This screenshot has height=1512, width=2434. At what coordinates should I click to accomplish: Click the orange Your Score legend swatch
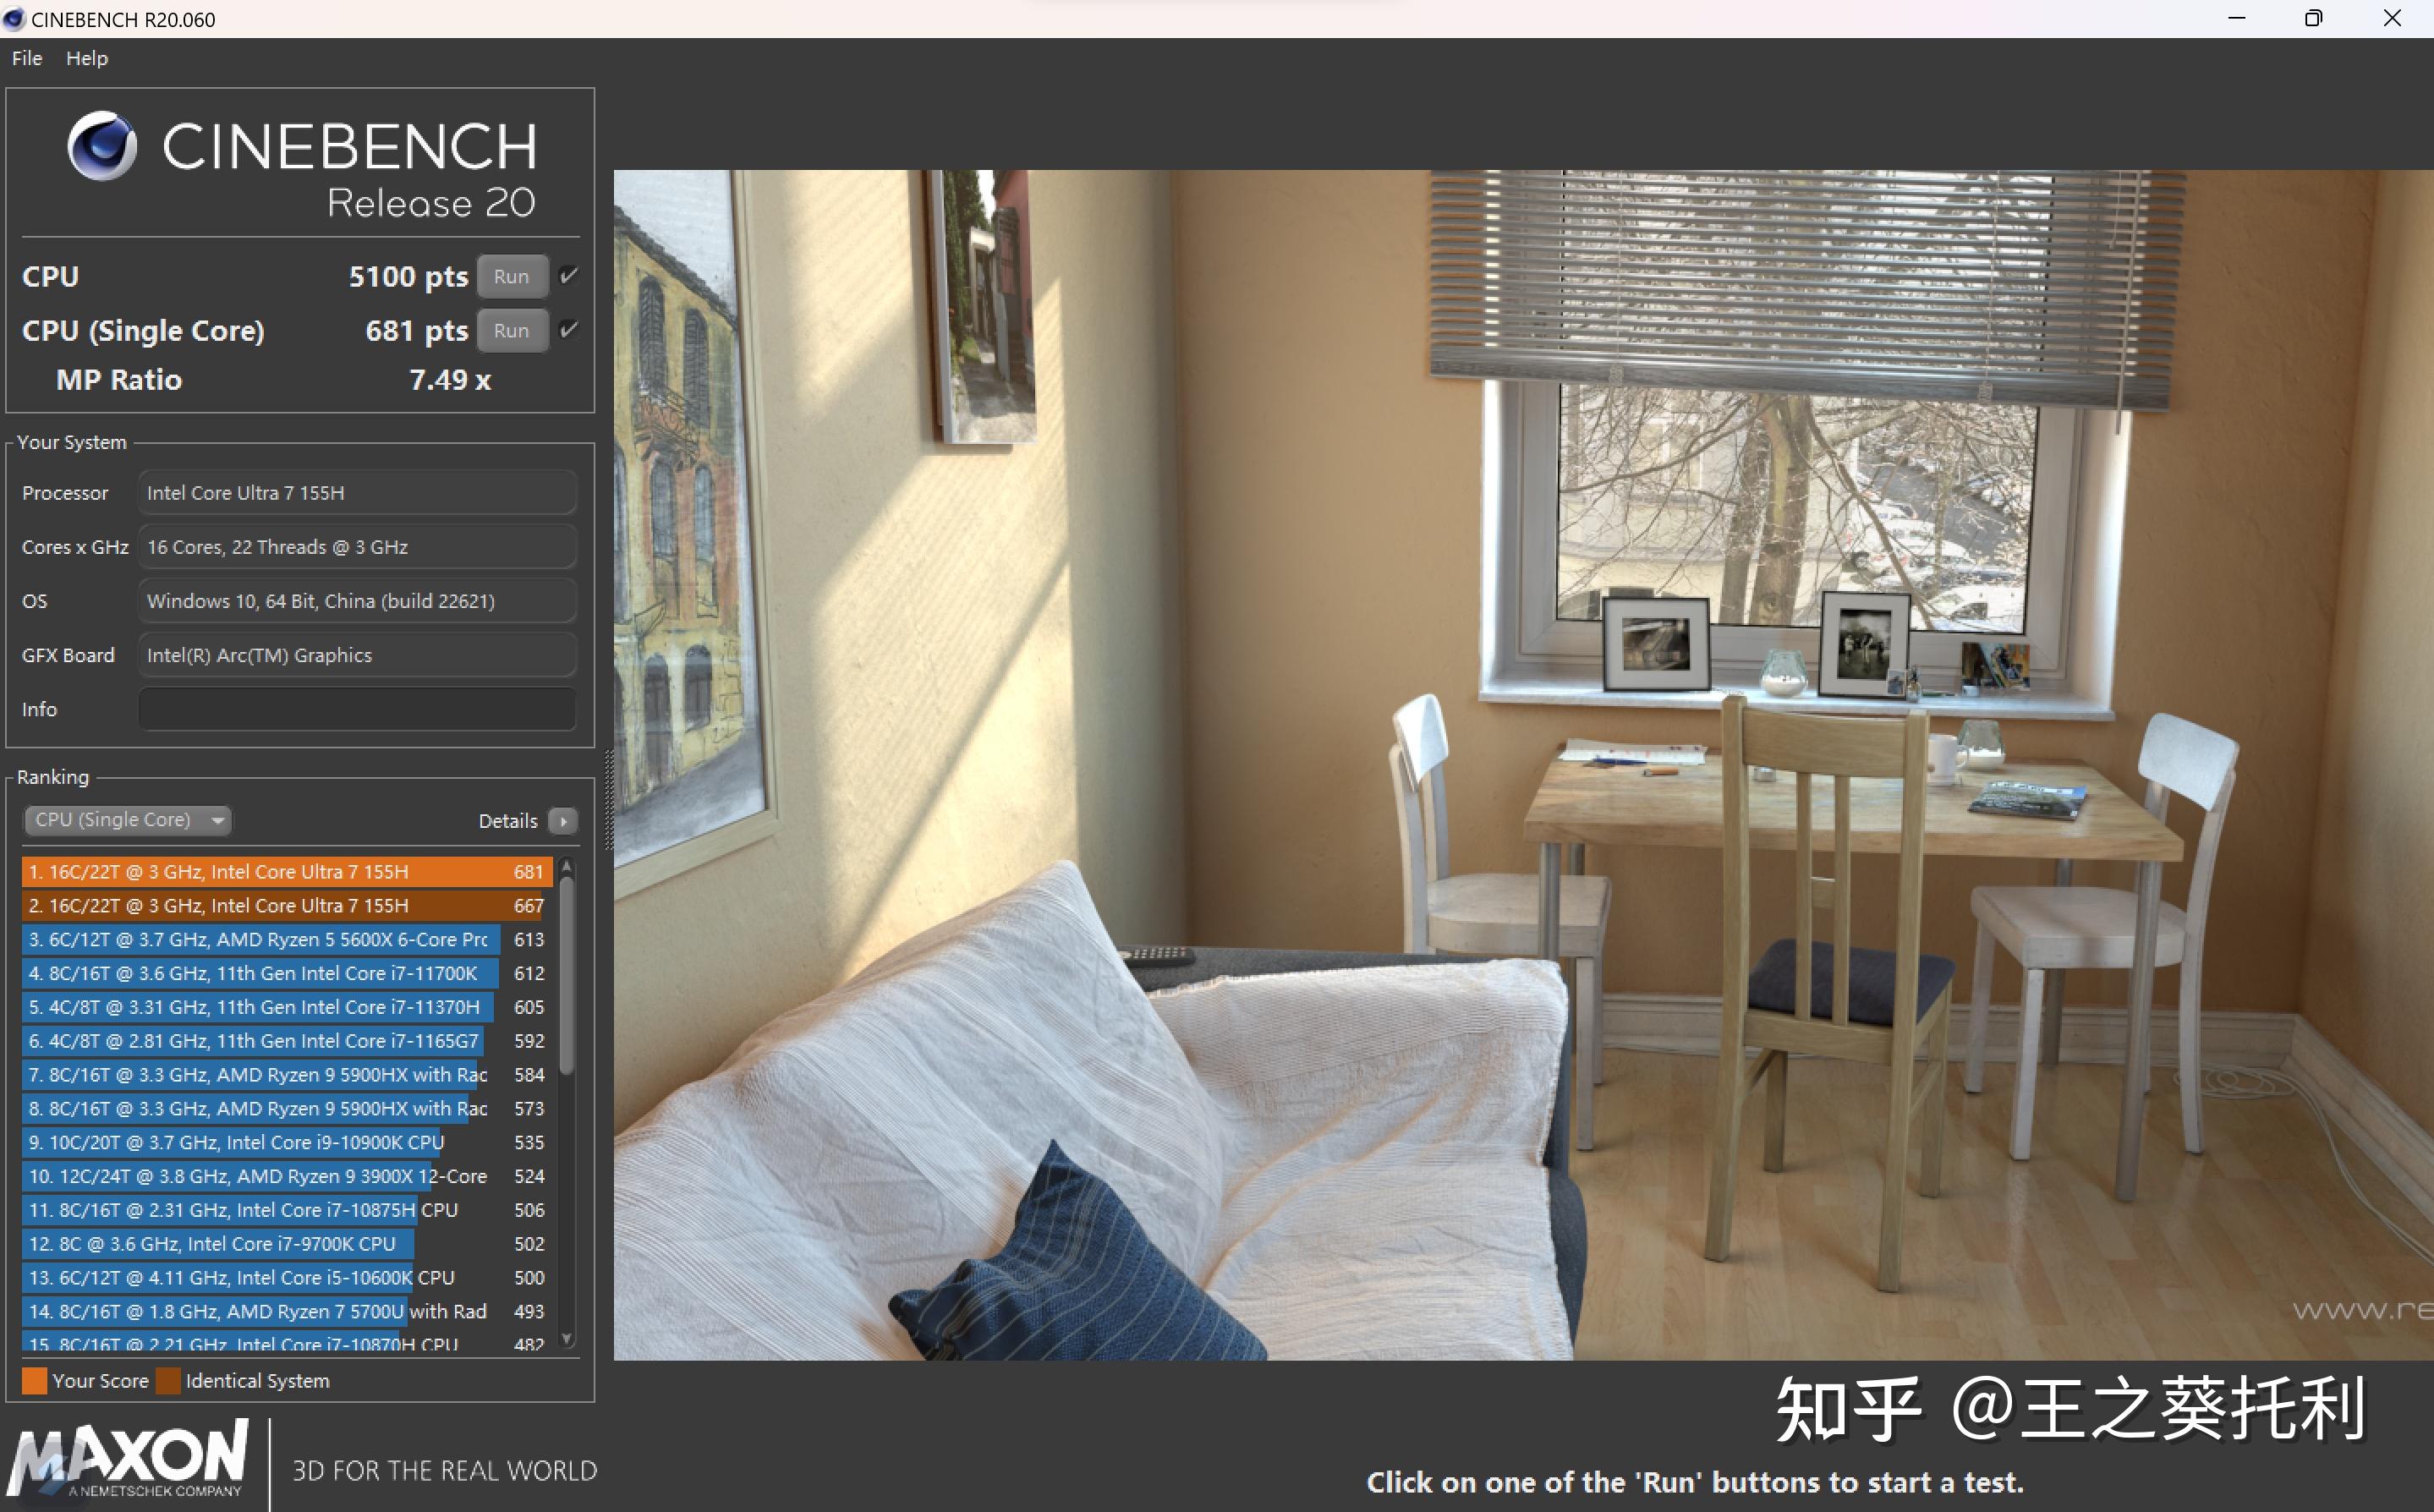34,1381
